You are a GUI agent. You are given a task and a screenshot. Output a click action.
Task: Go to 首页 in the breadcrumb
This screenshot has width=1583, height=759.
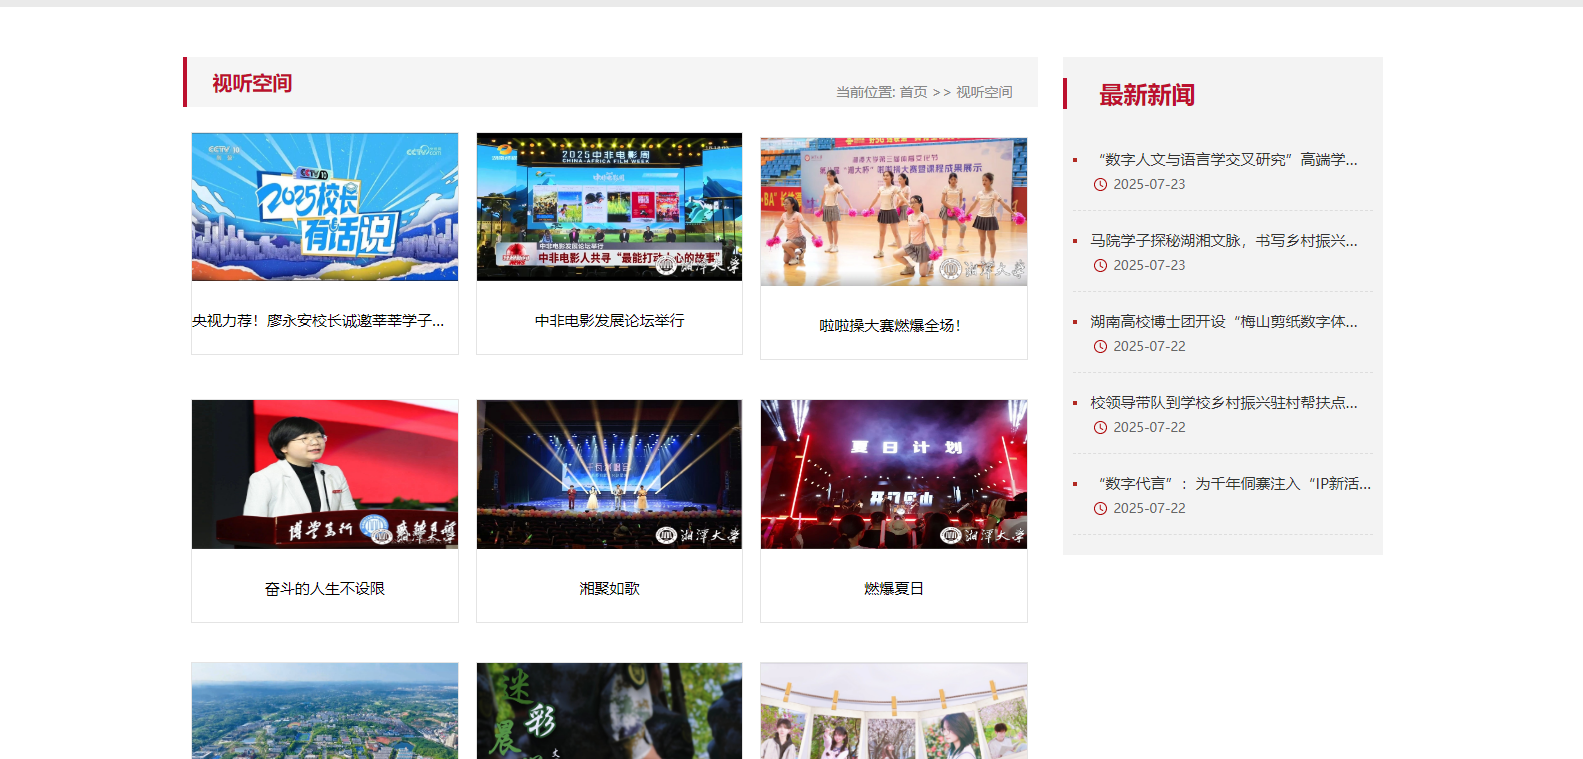click(x=913, y=92)
